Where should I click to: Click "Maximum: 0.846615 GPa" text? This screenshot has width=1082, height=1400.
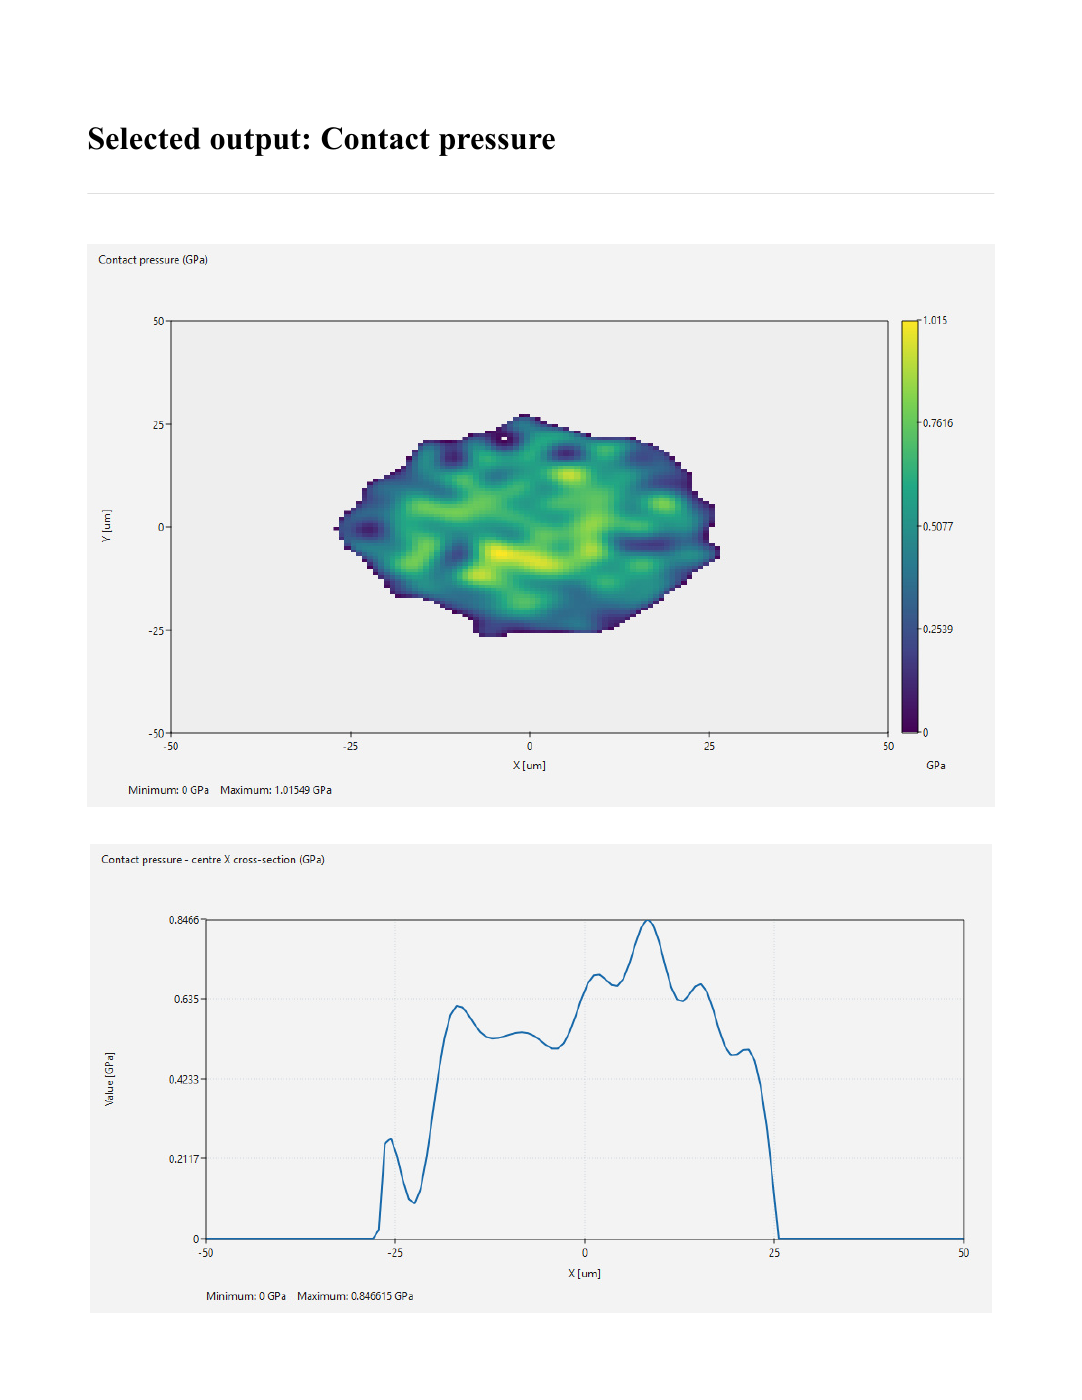tap(355, 1297)
